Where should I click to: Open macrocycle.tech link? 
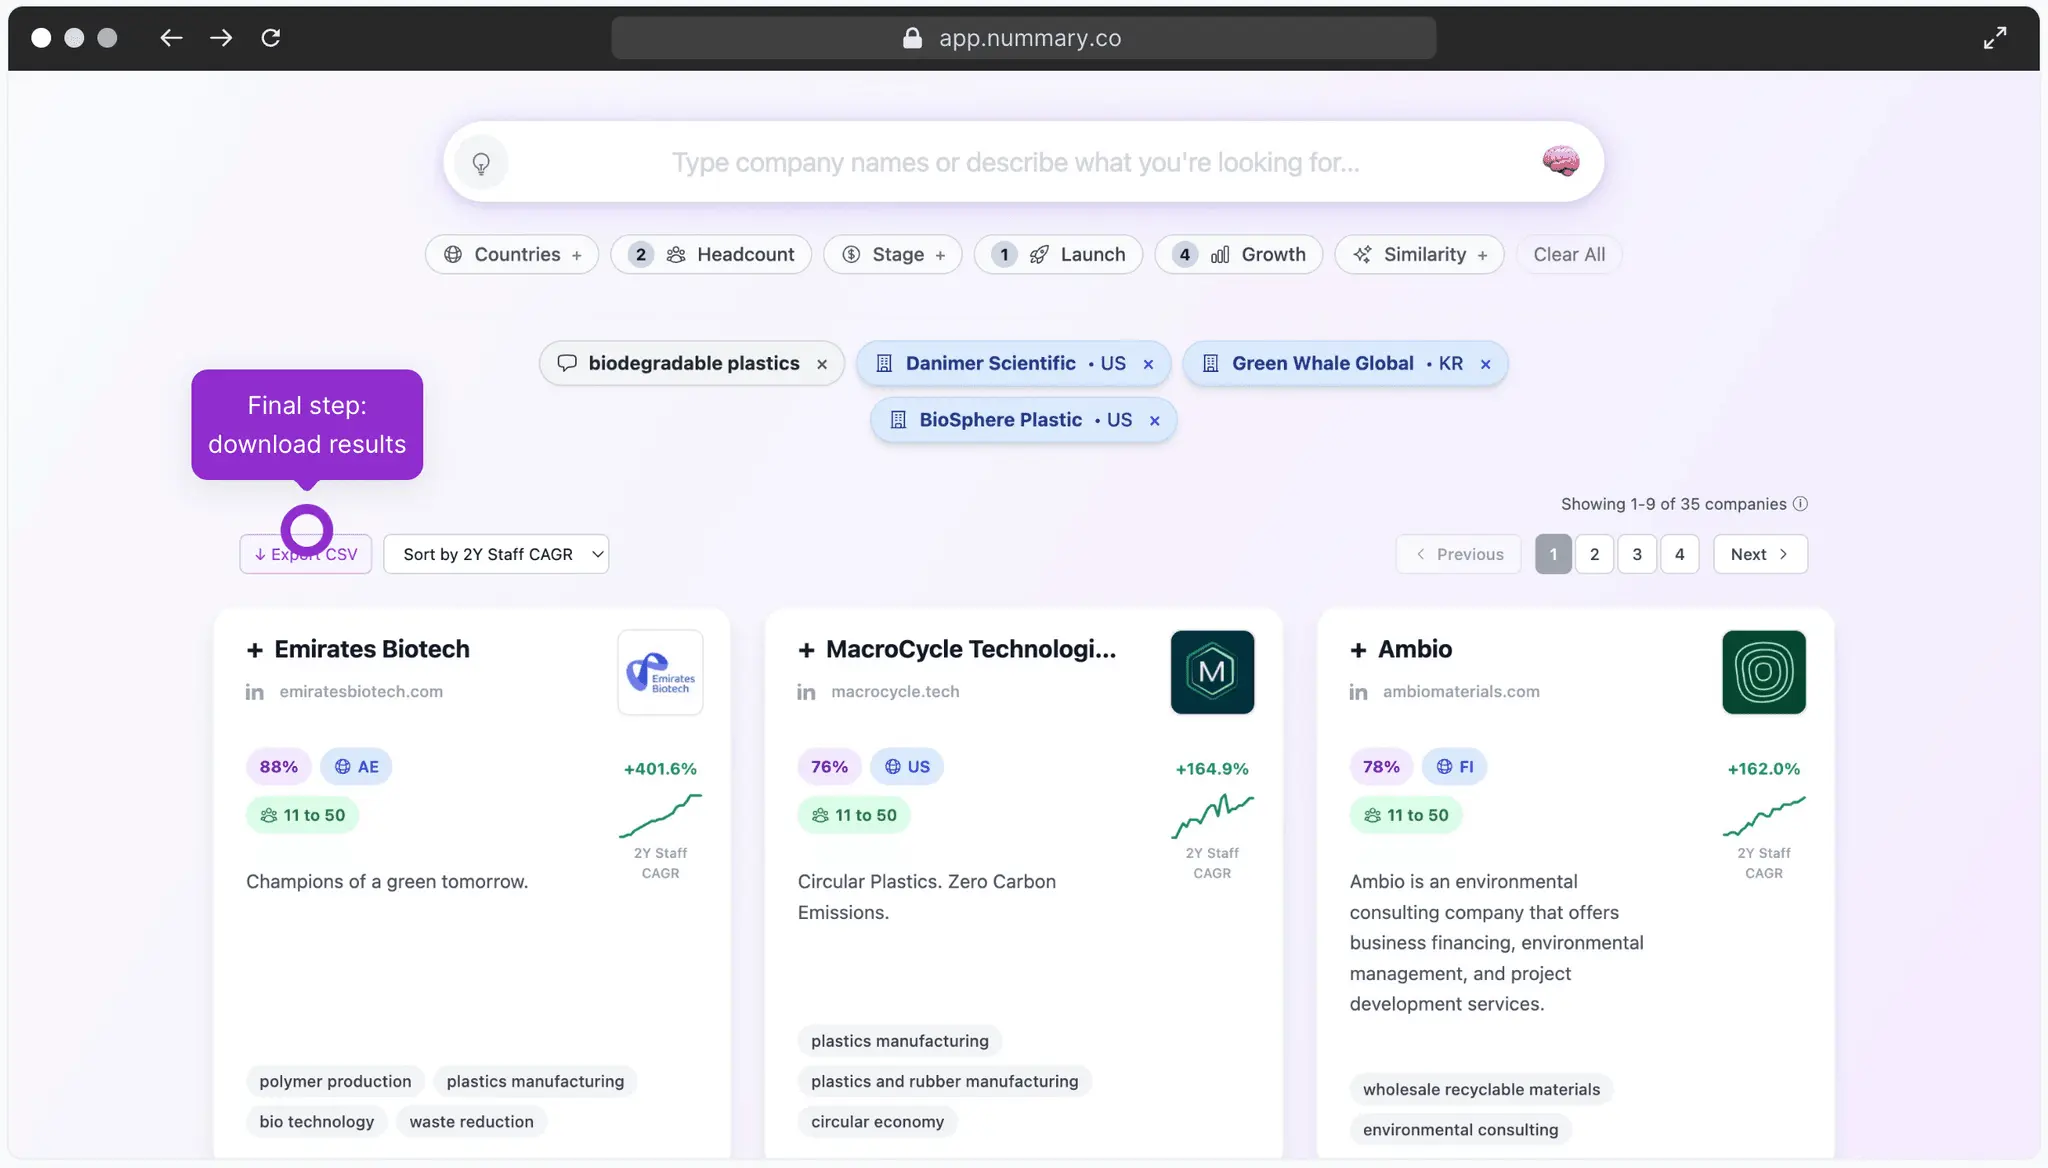[x=895, y=692]
